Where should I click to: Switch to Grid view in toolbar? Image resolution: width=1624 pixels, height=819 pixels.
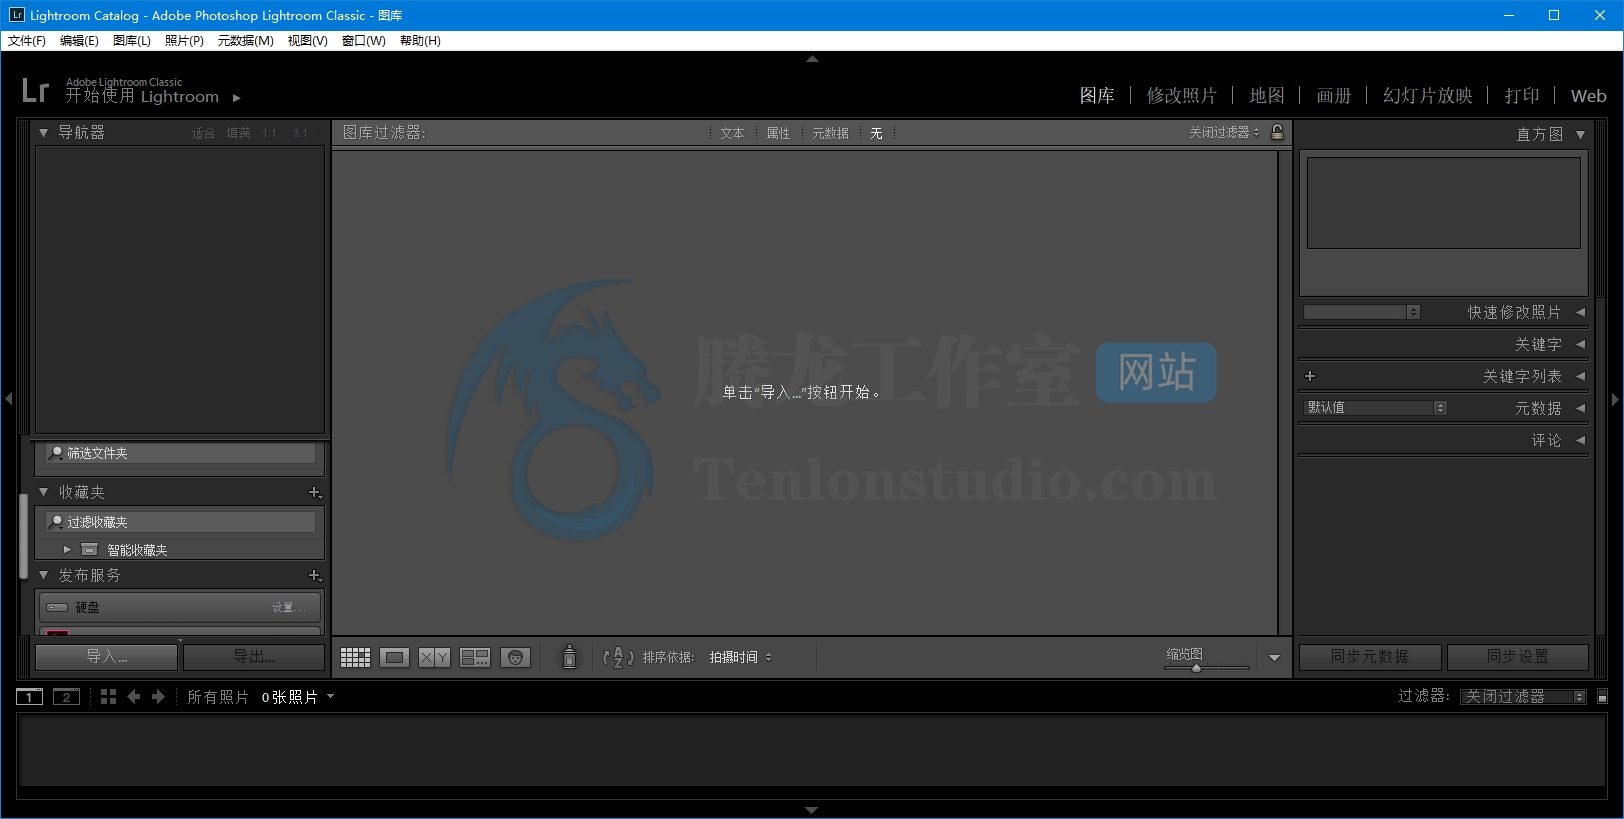pos(355,657)
